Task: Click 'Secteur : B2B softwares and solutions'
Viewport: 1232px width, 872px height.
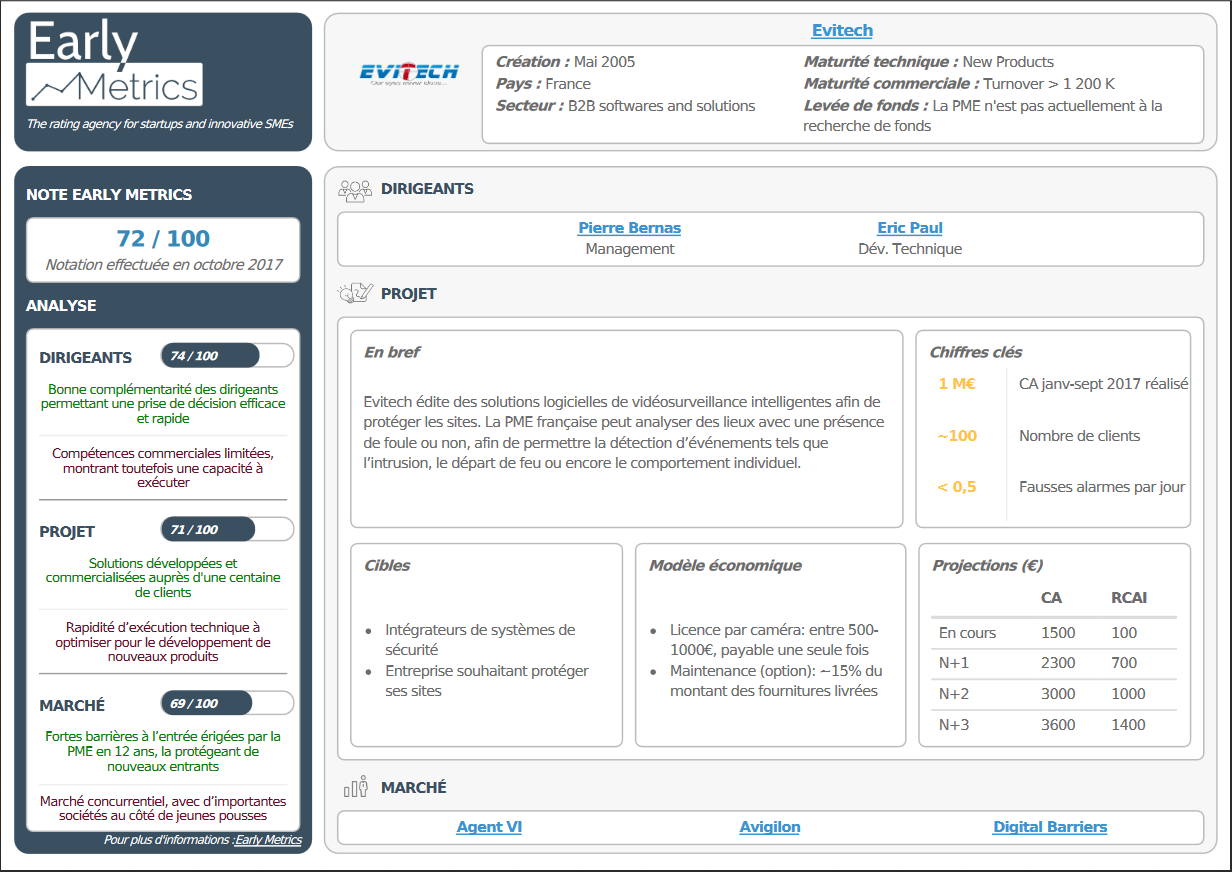Action: [626, 106]
